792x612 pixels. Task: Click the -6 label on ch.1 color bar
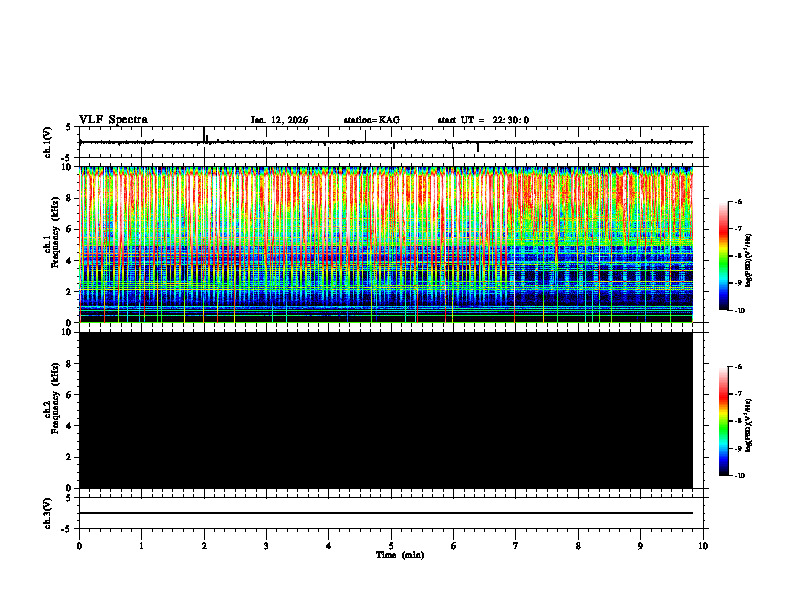(x=739, y=201)
